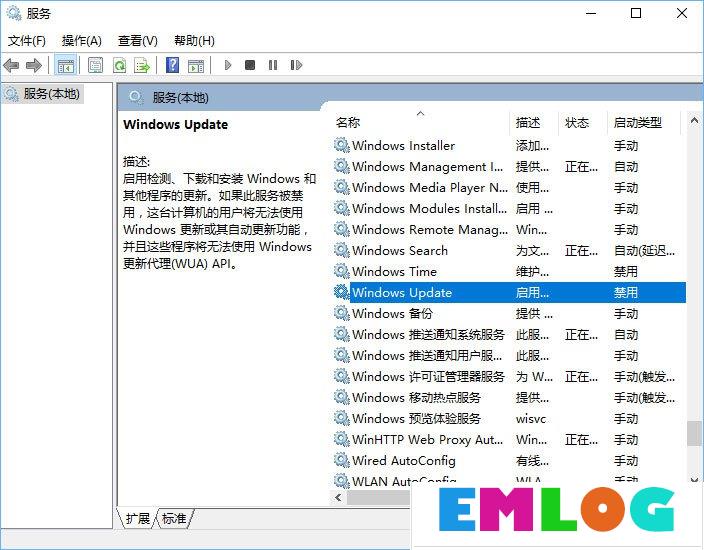This screenshot has width=704, height=550.
Task: Select Windows 许可证管理器服务 row
Action: [509, 376]
